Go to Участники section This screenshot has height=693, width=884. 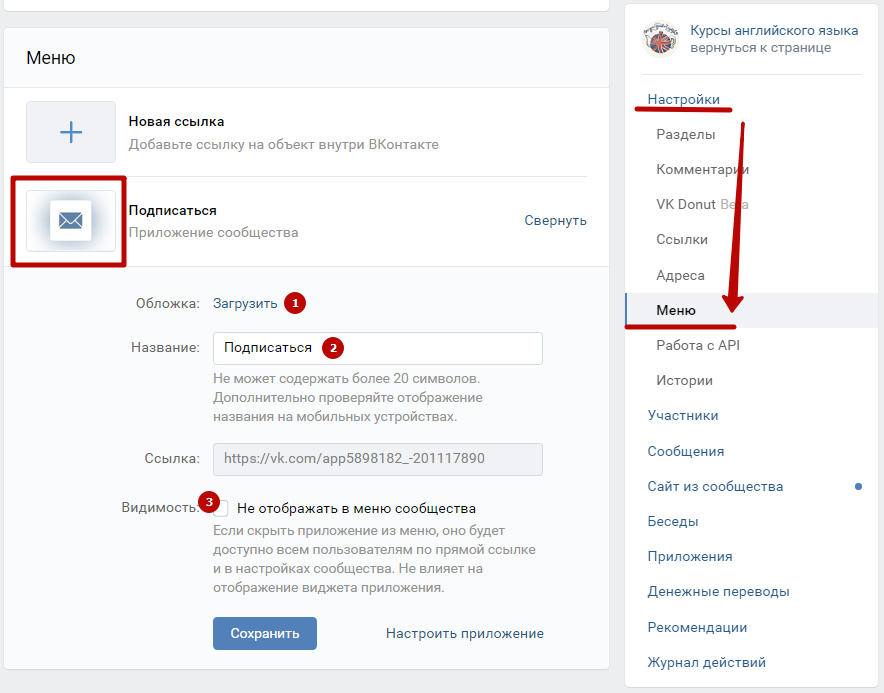(683, 416)
